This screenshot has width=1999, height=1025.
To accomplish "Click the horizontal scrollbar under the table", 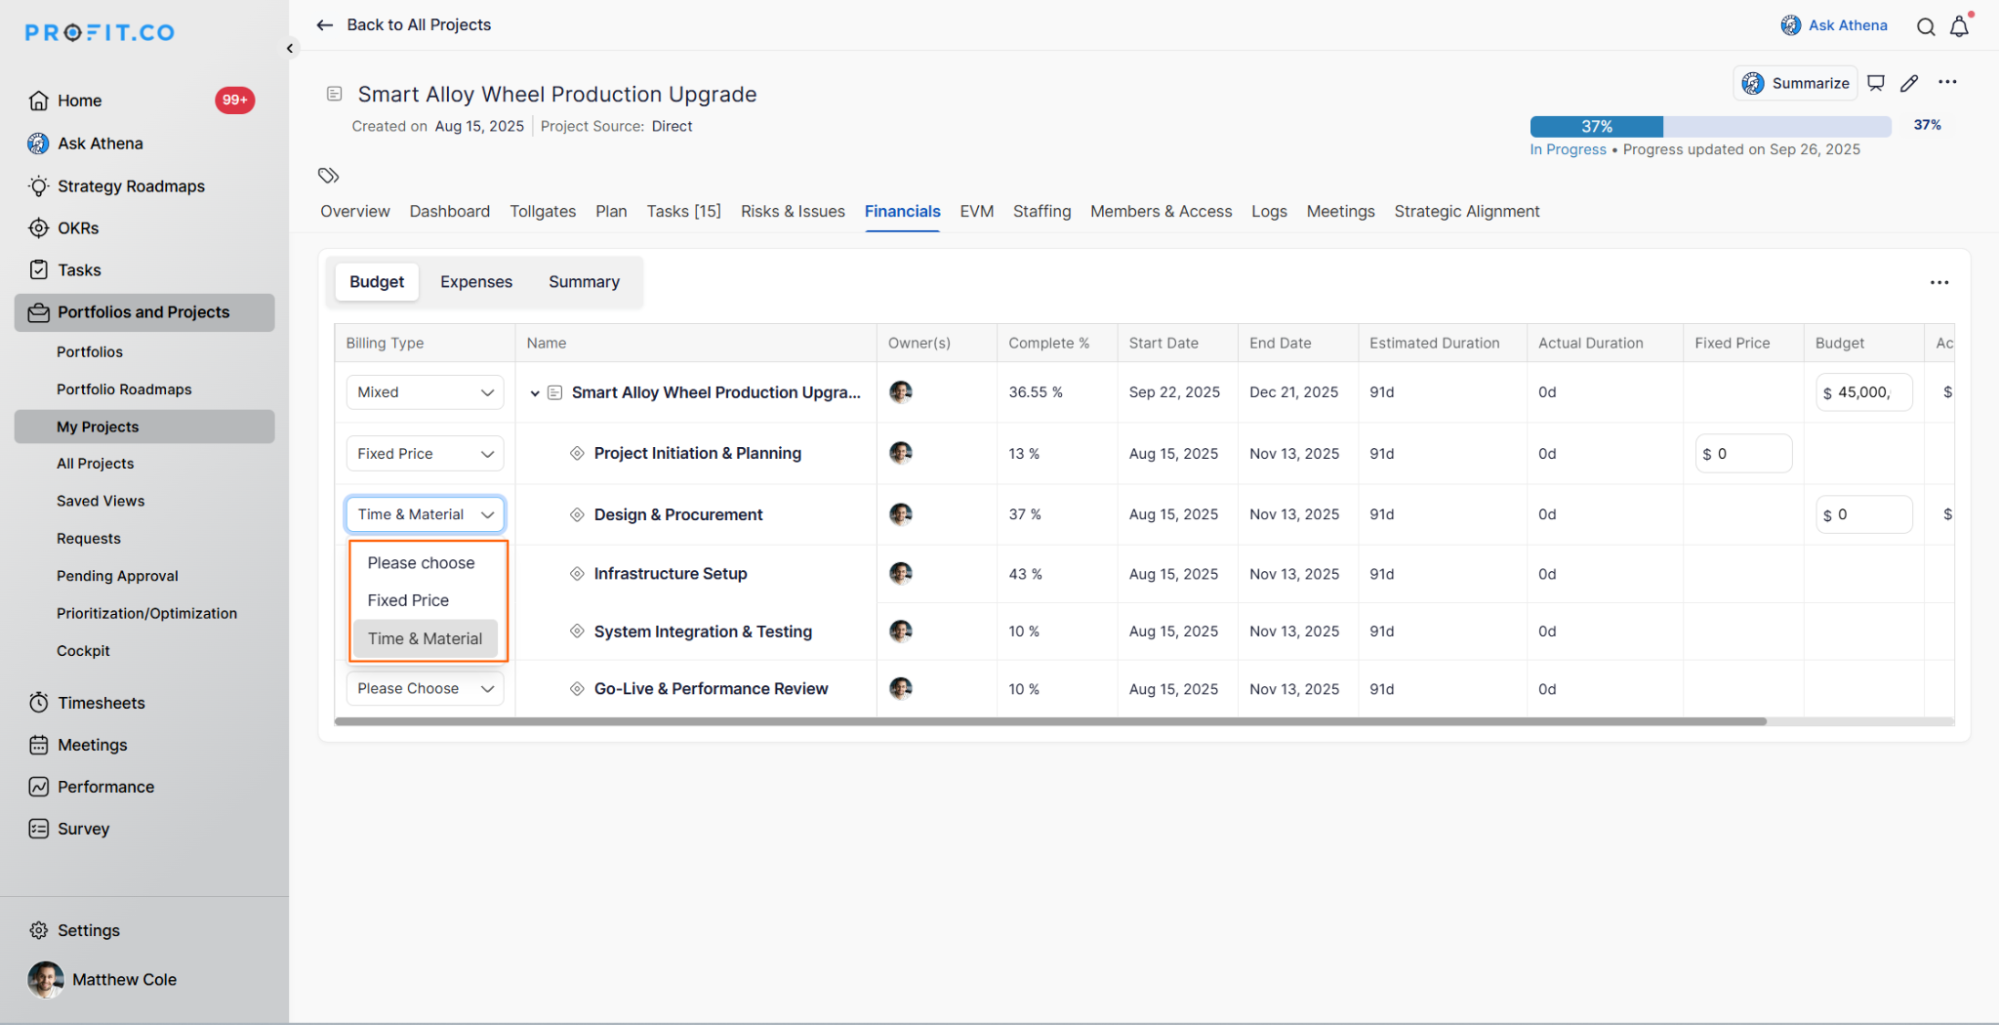I will (1050, 721).
